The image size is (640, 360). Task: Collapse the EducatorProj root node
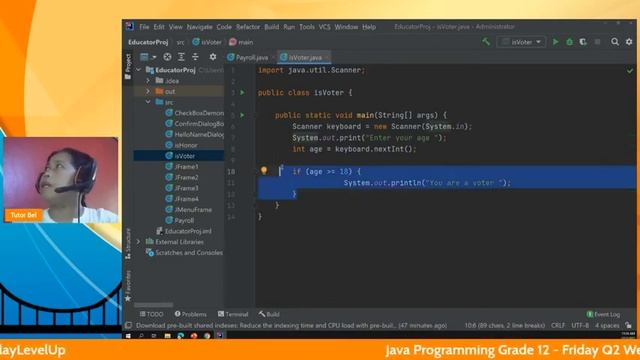point(139,70)
